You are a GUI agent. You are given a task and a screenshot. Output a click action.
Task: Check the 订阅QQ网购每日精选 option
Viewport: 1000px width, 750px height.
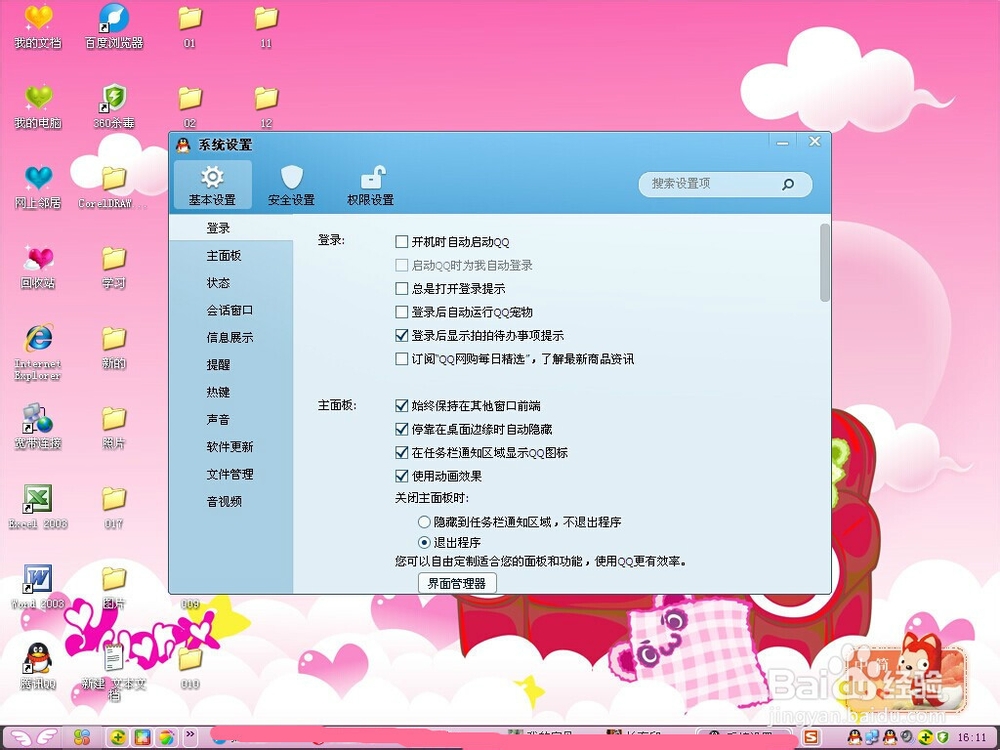pyautogui.click(x=402, y=359)
